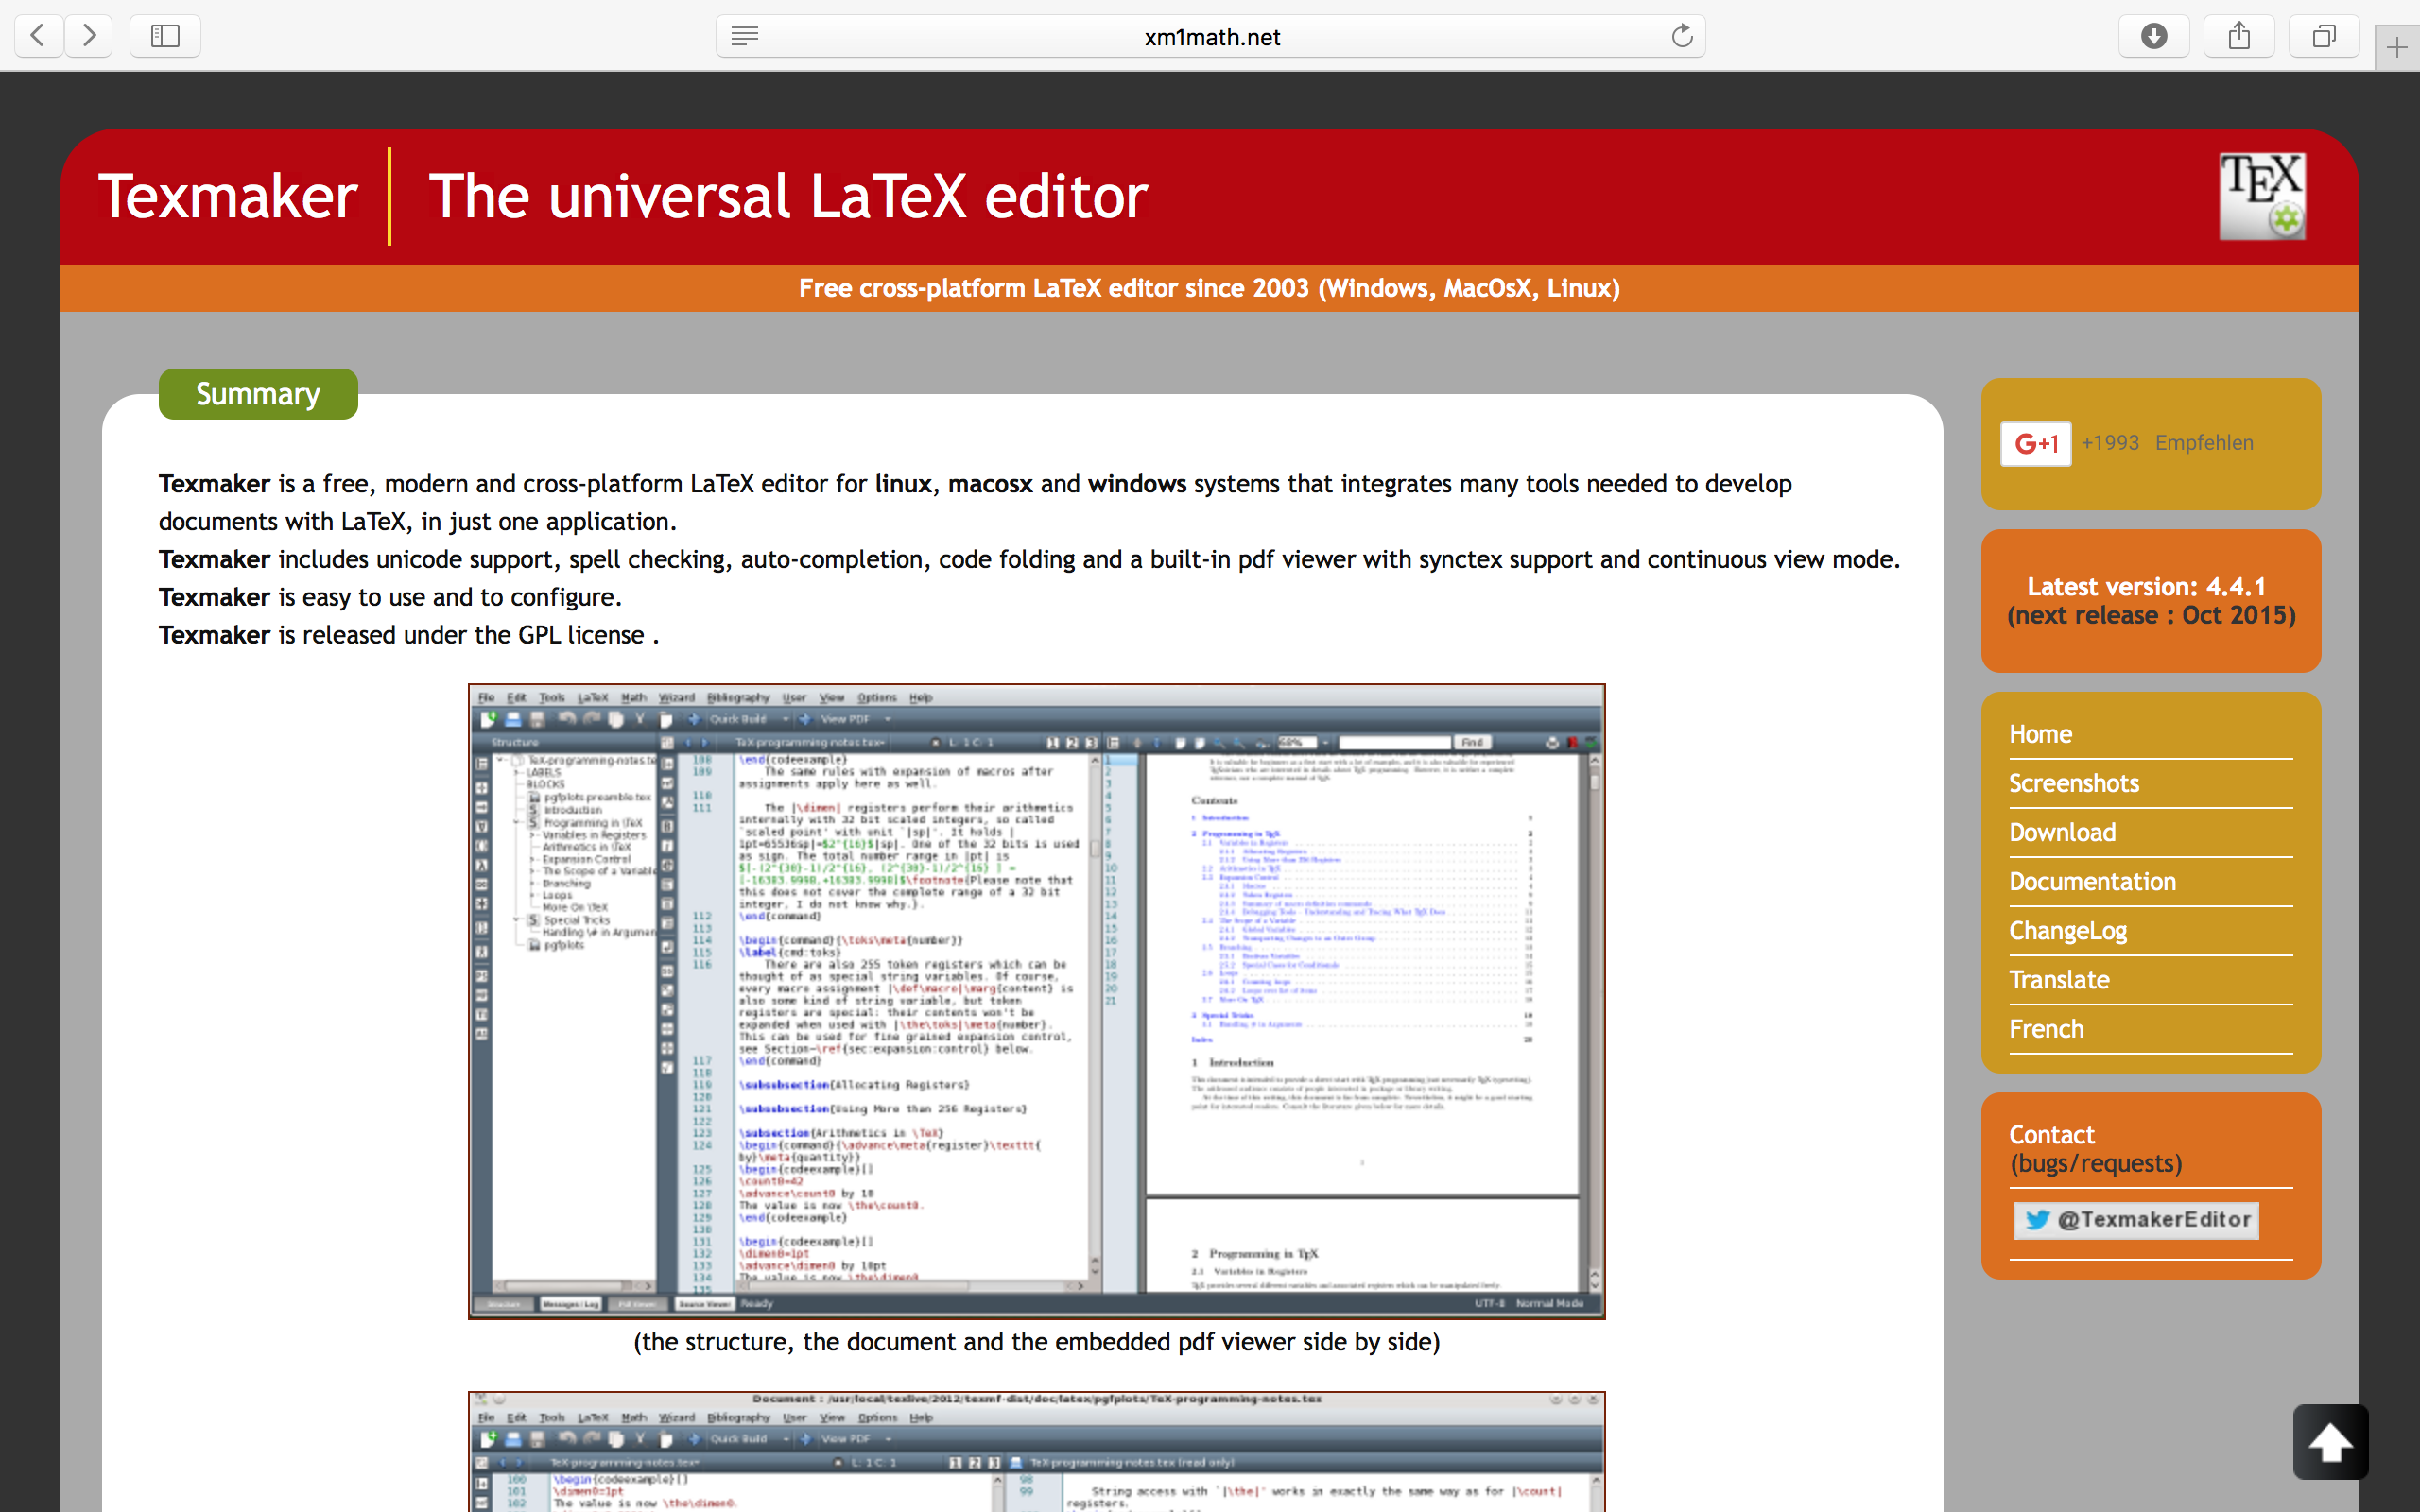Open the Reader view icon in address bar
Viewport: 2420px width, 1512px height.
click(745, 36)
